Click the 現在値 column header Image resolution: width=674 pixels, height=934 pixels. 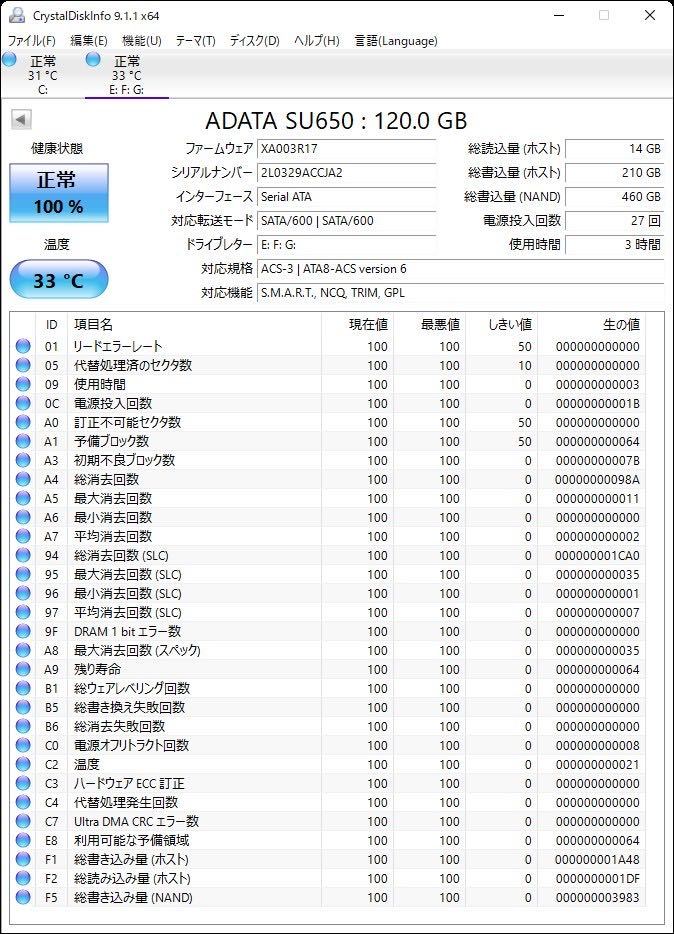click(x=357, y=325)
